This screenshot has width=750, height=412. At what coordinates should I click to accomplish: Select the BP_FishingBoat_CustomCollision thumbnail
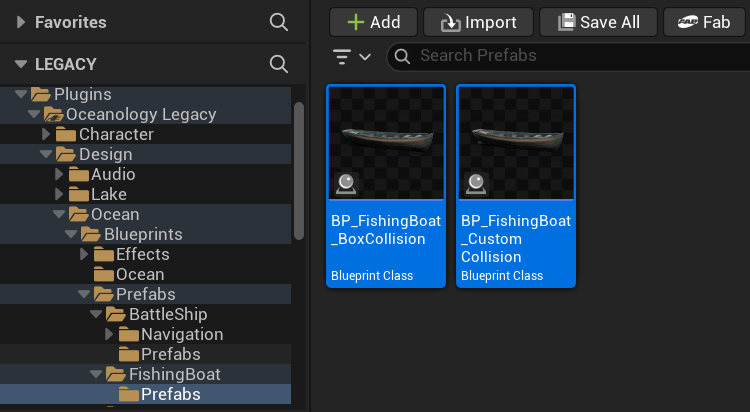[x=516, y=143]
